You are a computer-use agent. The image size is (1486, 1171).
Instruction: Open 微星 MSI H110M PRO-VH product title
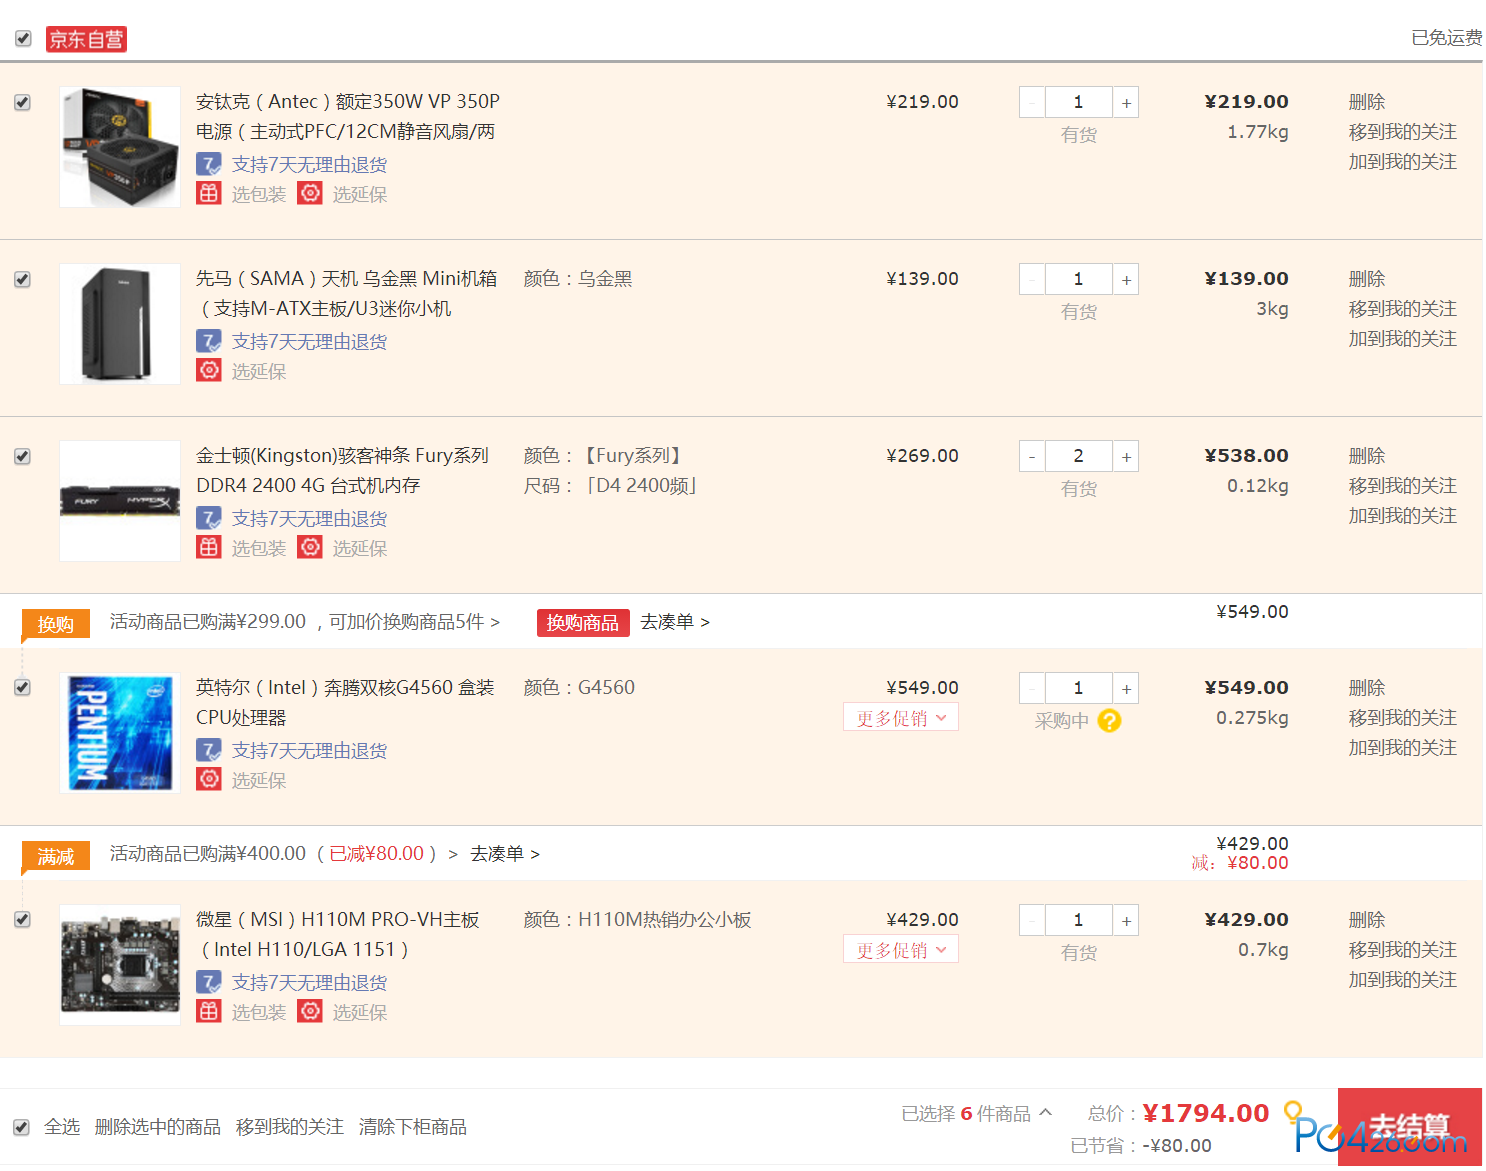pos(338,934)
